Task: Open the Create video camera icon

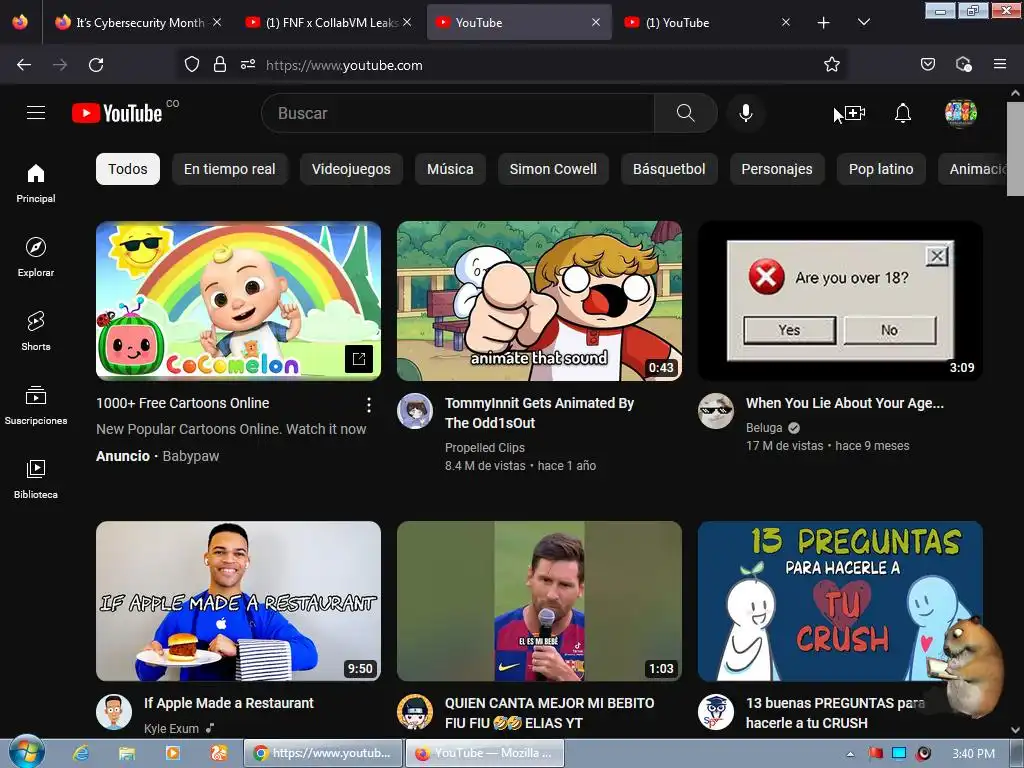Action: point(855,113)
